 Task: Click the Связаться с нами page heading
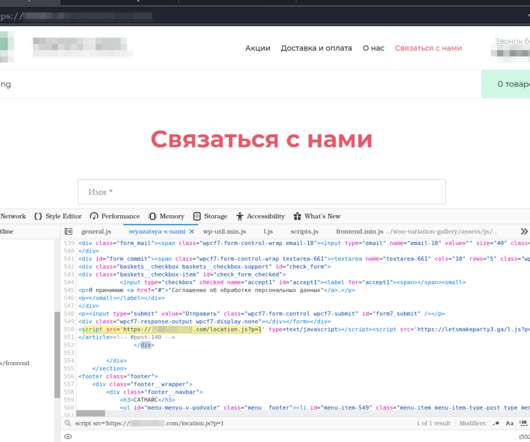262,139
